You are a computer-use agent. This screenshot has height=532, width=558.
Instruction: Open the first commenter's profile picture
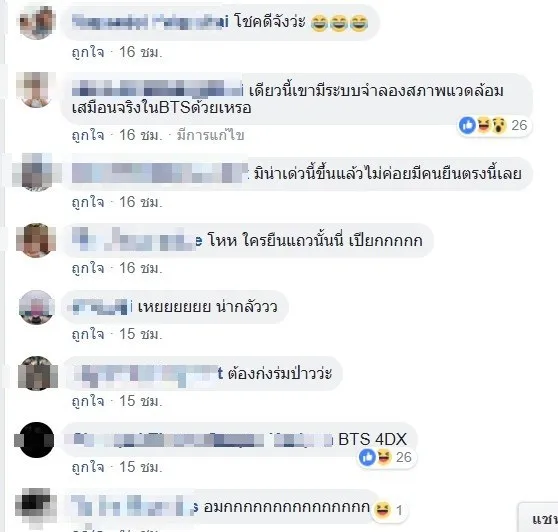tap(37, 22)
